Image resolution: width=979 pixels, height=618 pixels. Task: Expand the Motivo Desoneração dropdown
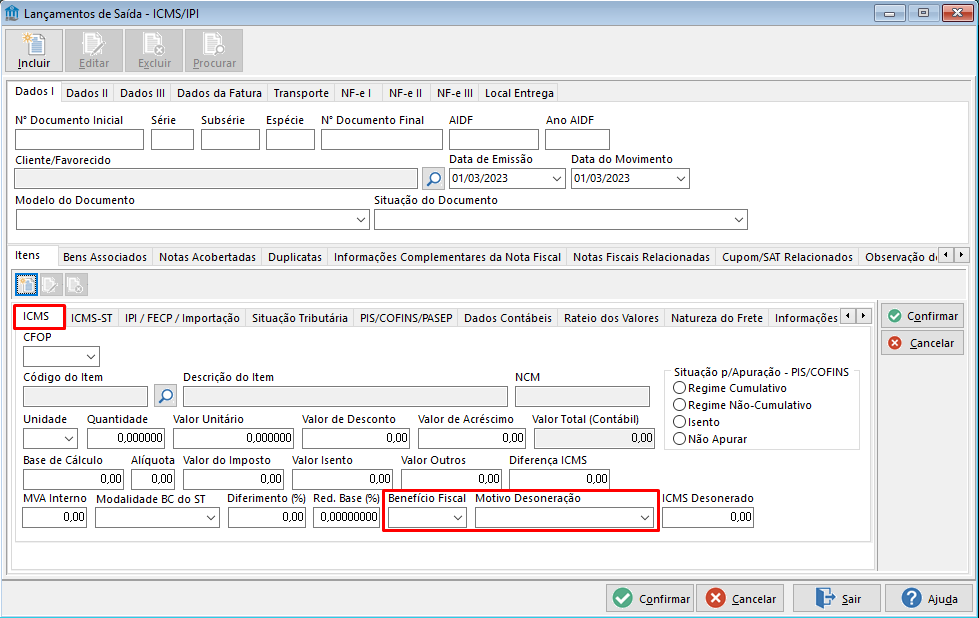[645, 517]
